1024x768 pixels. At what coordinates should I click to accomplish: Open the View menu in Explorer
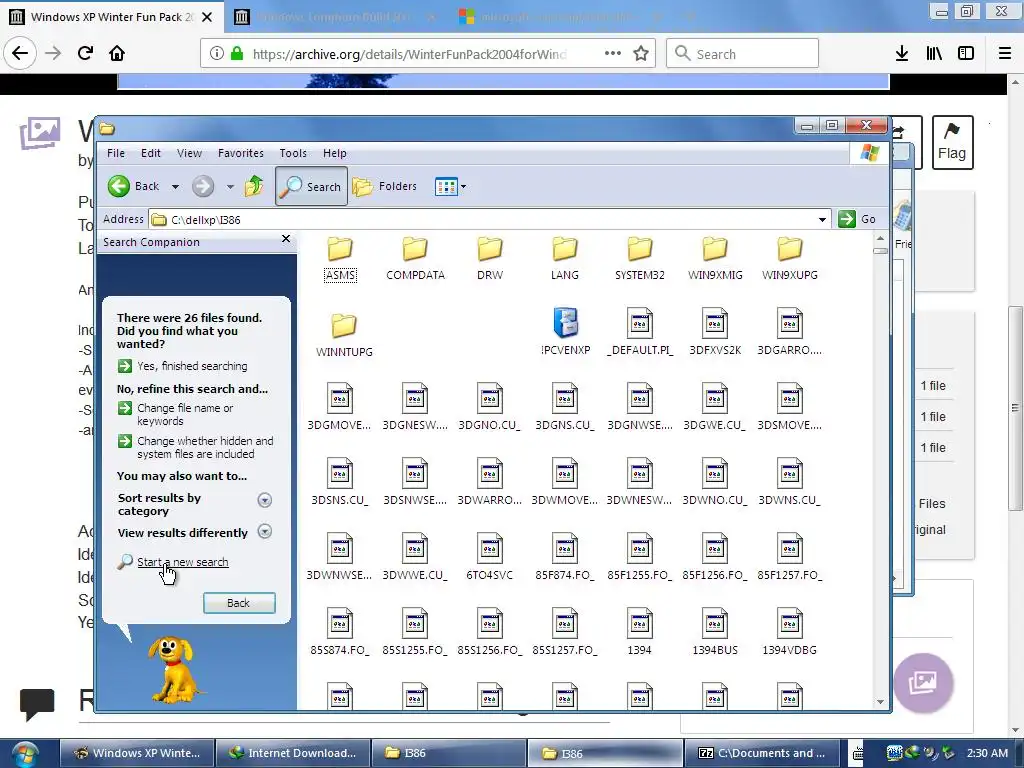189,153
